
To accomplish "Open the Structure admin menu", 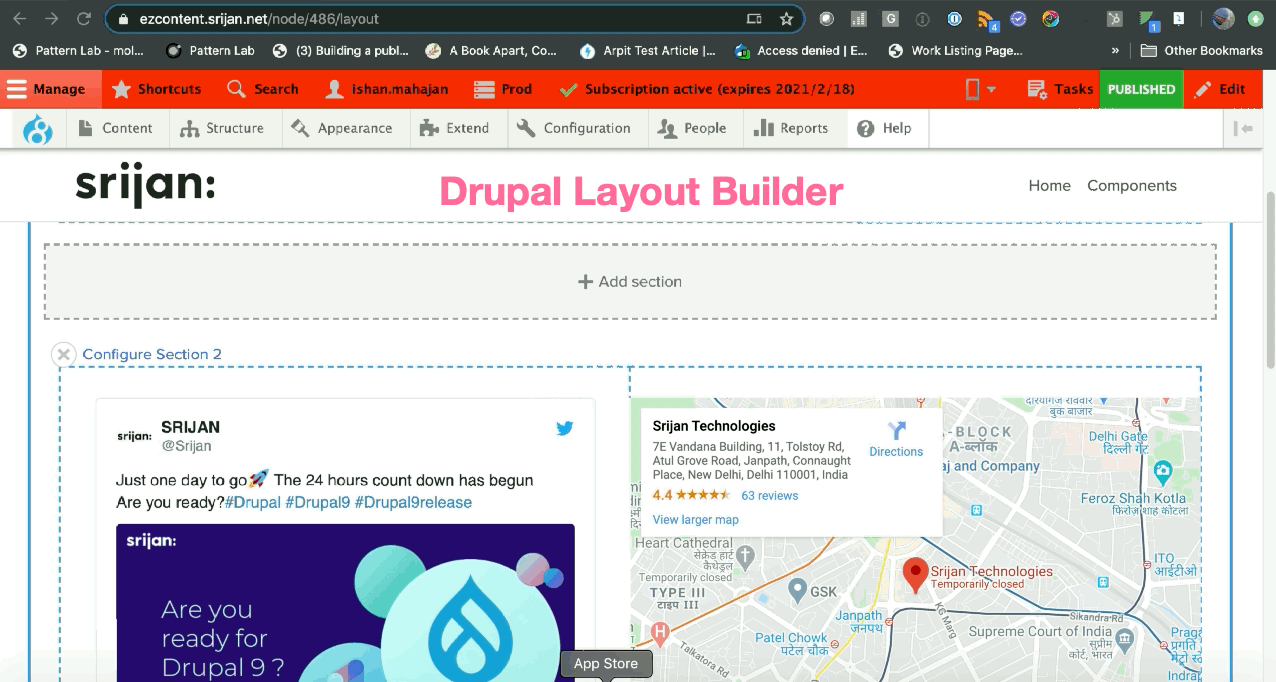I will pyautogui.click(x=222, y=128).
